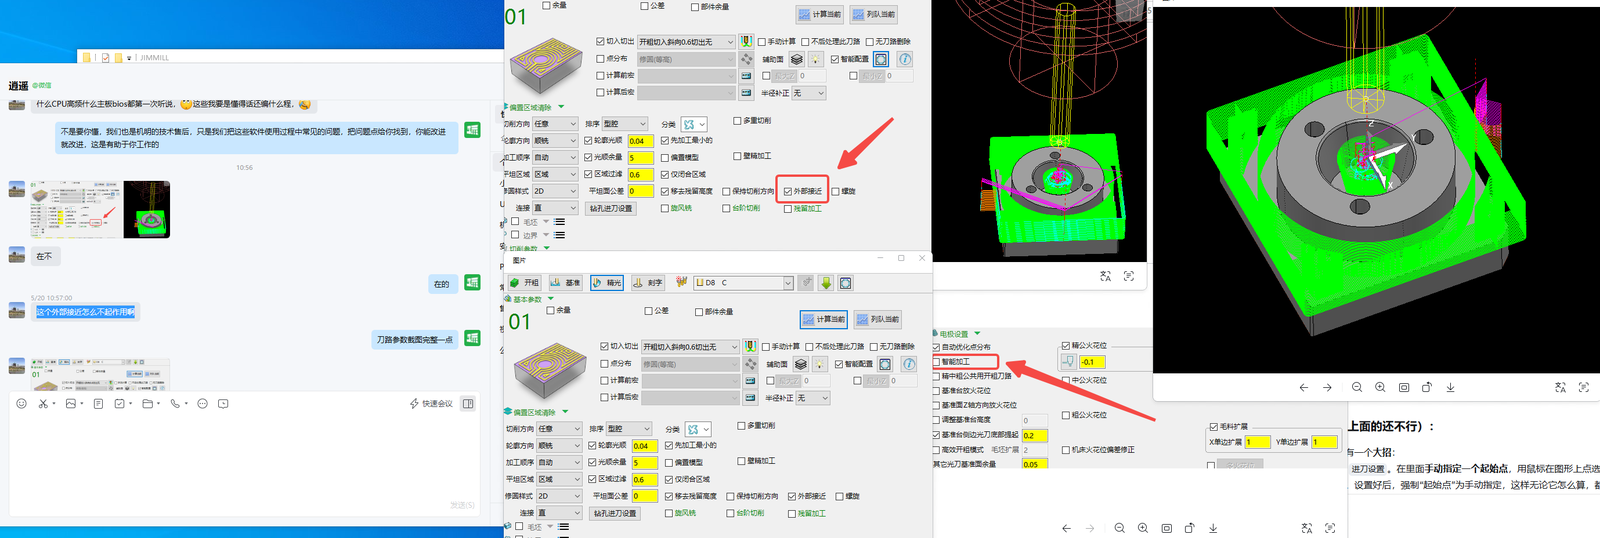Click translate icon under the small 3D toolpath image
The width and height of the screenshot is (1600, 538).
tap(1105, 276)
